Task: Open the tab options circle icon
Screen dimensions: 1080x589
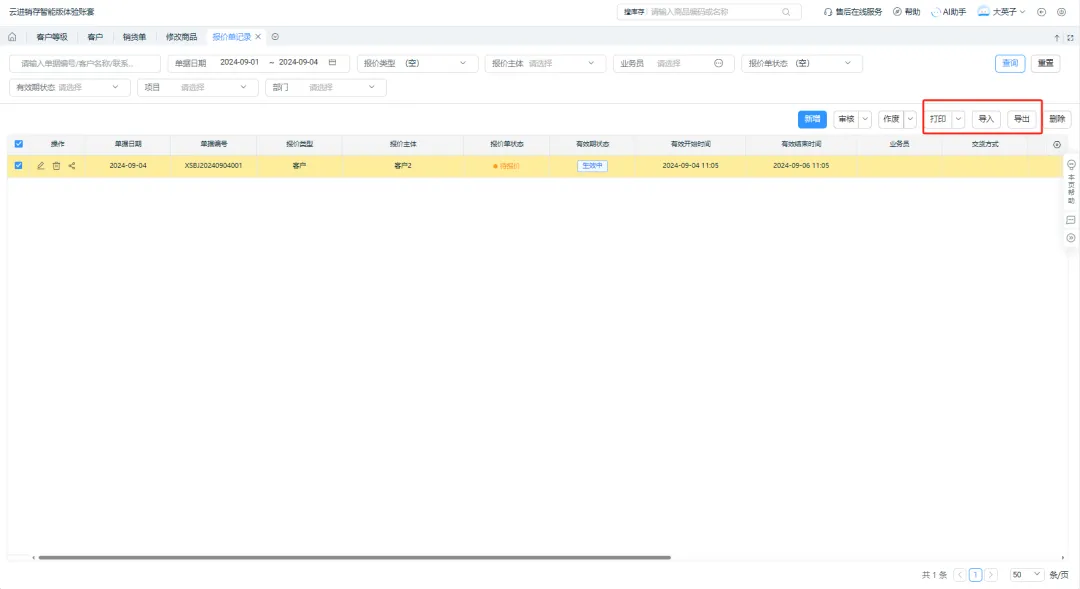Action: 275,37
